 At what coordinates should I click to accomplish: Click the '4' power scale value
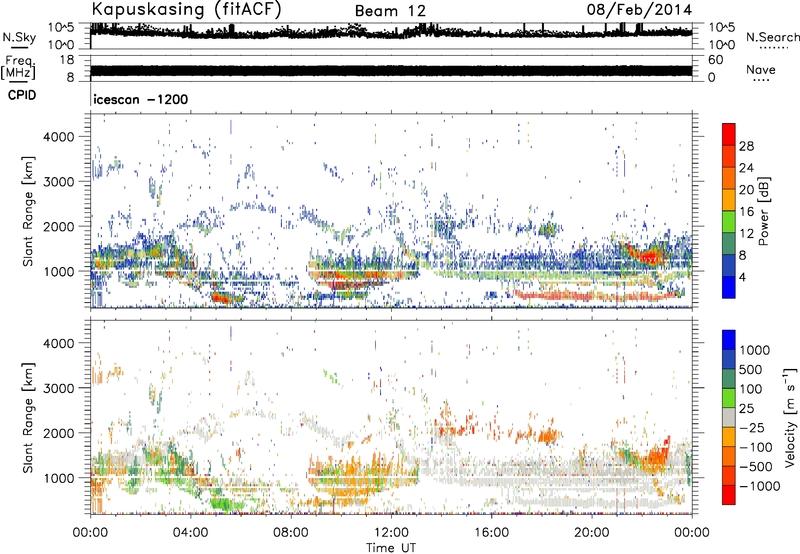pyautogui.click(x=742, y=277)
